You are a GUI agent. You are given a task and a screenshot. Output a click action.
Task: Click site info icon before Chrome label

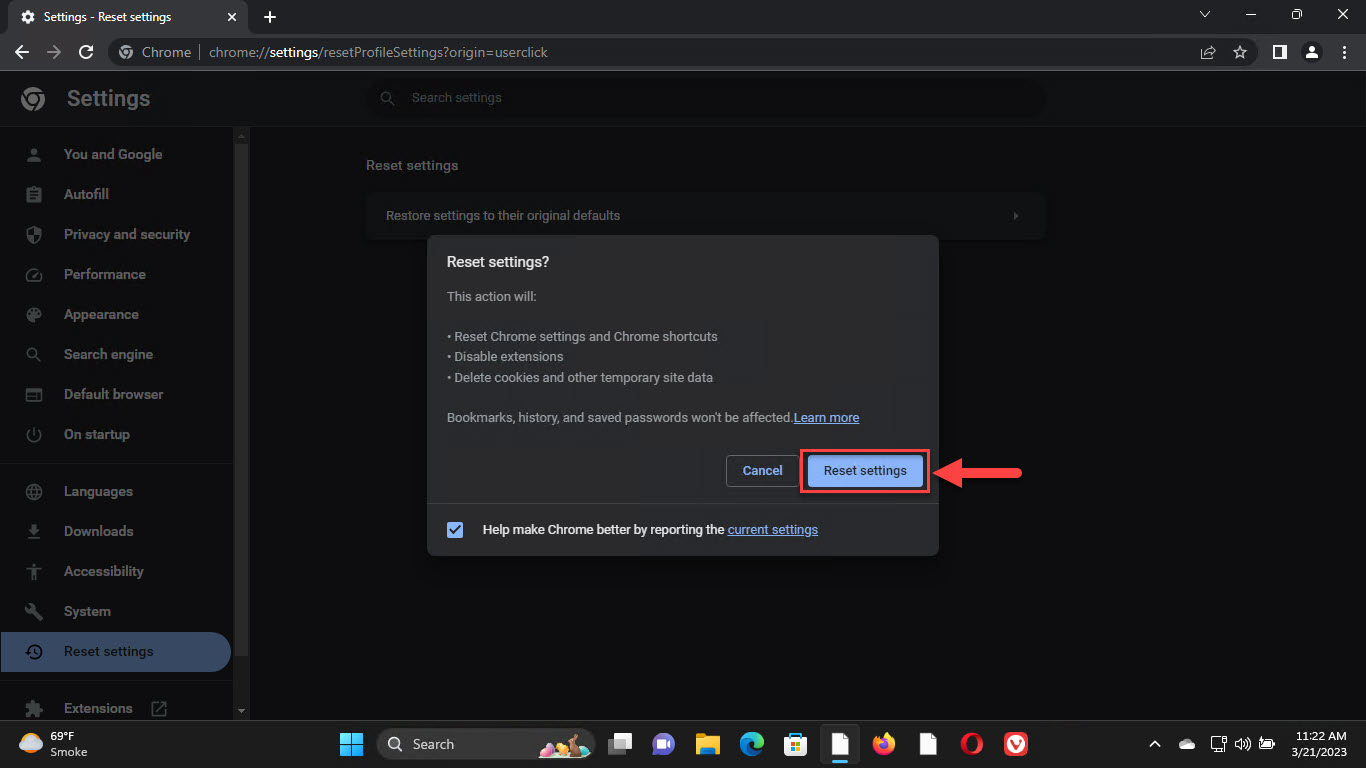pyautogui.click(x=126, y=52)
